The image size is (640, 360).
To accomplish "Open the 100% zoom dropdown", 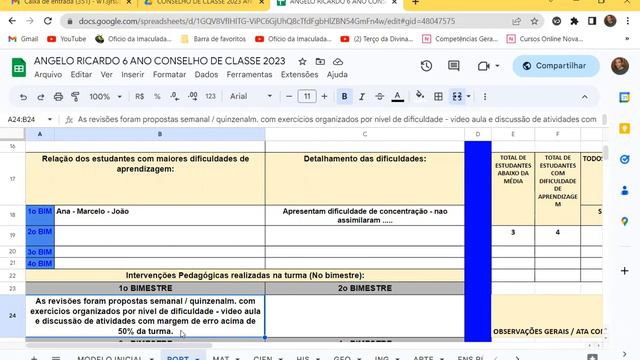I will coord(105,97).
